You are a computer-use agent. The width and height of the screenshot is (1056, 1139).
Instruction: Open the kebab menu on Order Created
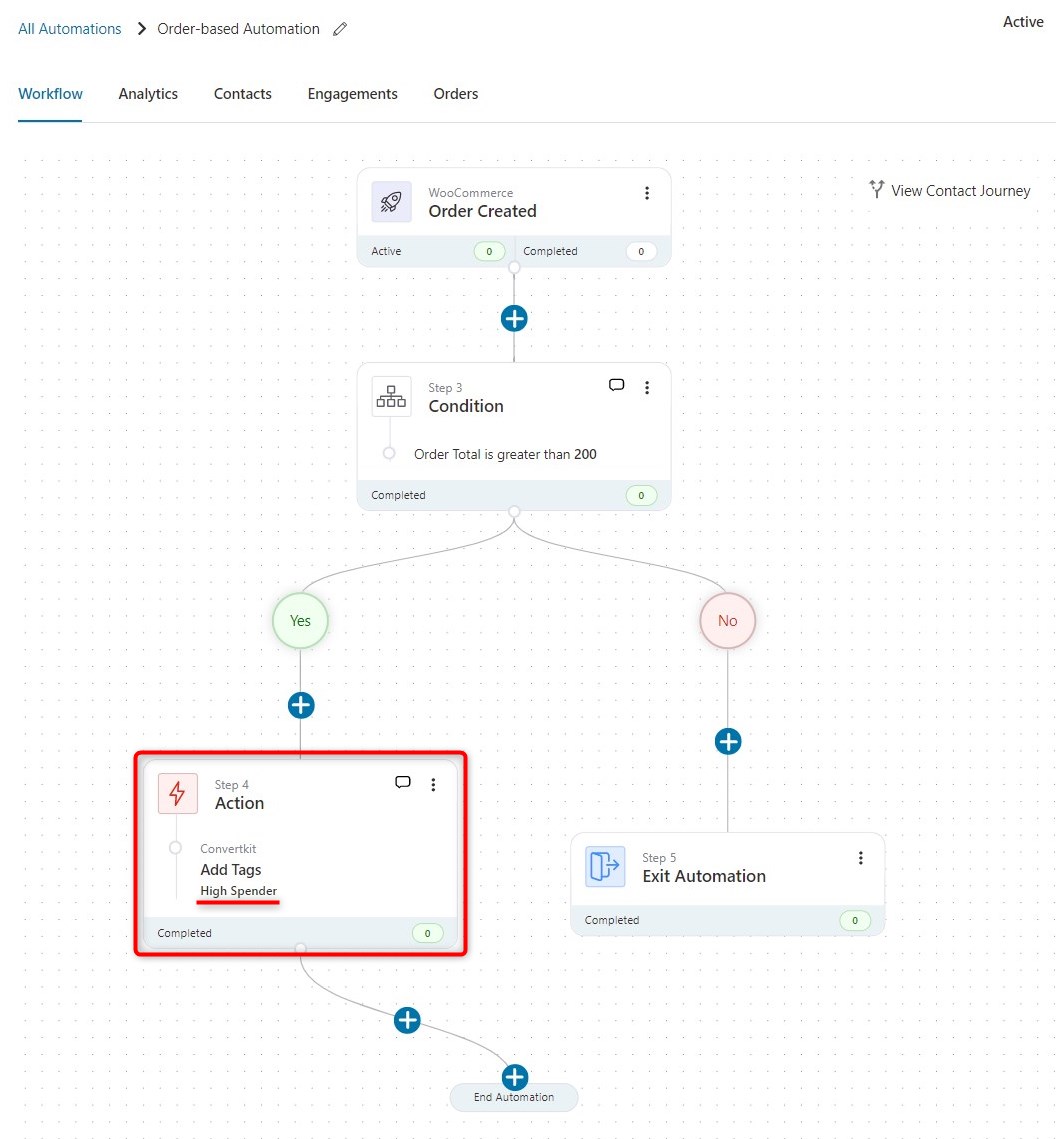647,192
